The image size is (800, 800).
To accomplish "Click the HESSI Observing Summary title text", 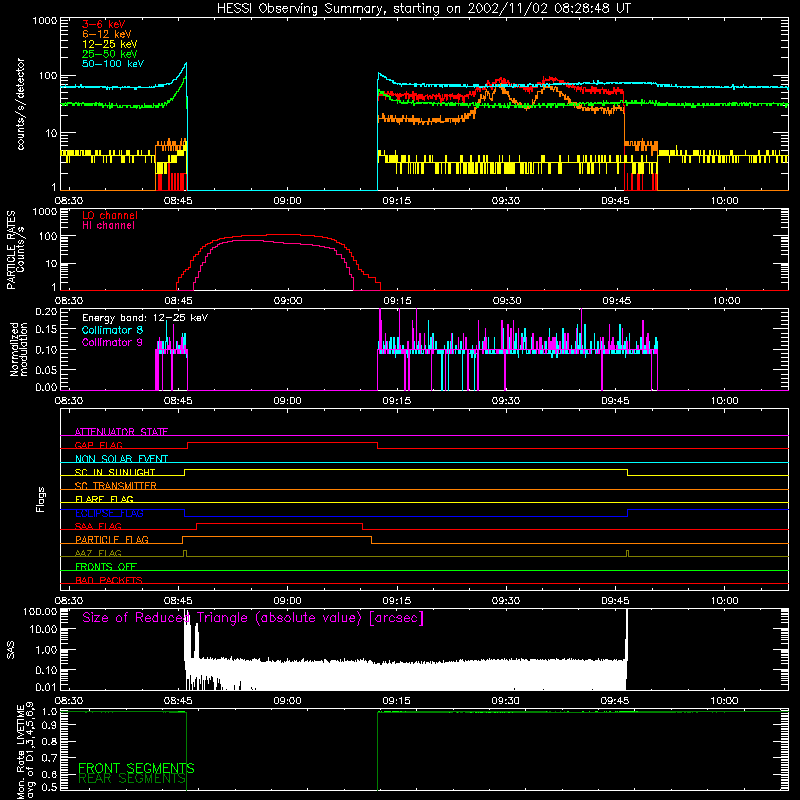I will [424, 9].
